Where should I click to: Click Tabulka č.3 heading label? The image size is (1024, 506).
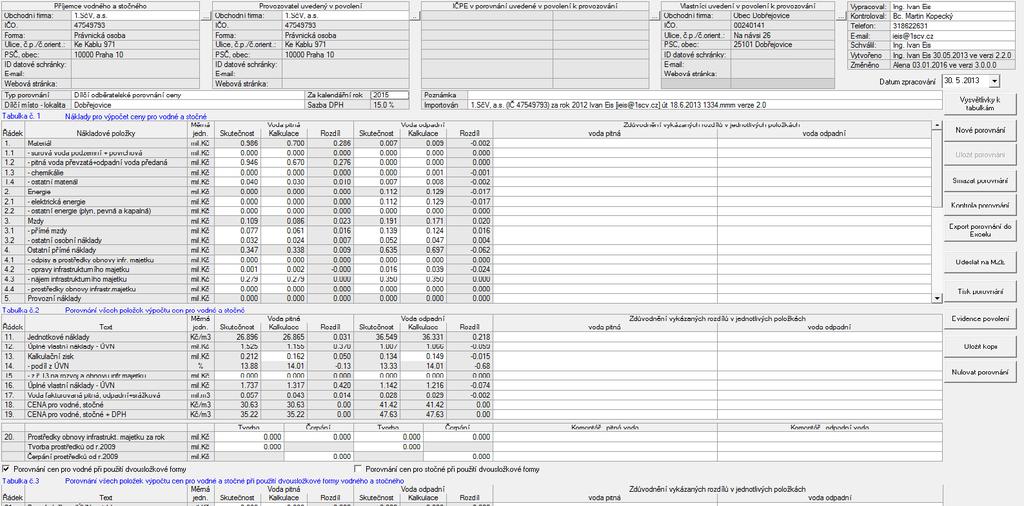pyautogui.click(x=22, y=481)
